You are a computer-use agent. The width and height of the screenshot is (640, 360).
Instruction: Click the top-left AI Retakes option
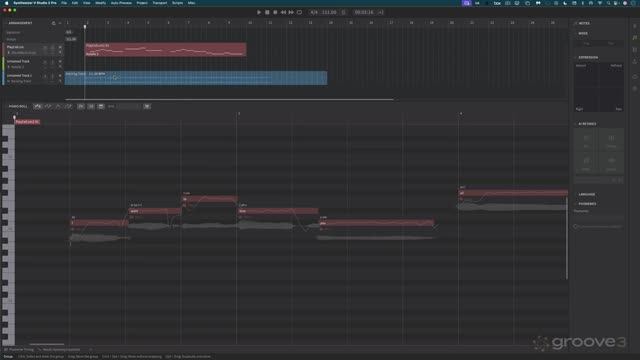click(586, 140)
